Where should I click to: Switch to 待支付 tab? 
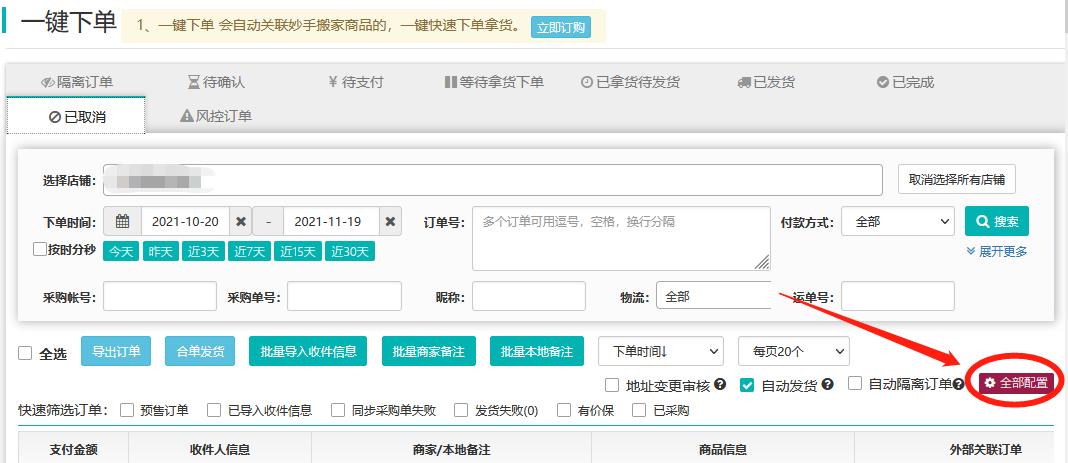(x=356, y=82)
